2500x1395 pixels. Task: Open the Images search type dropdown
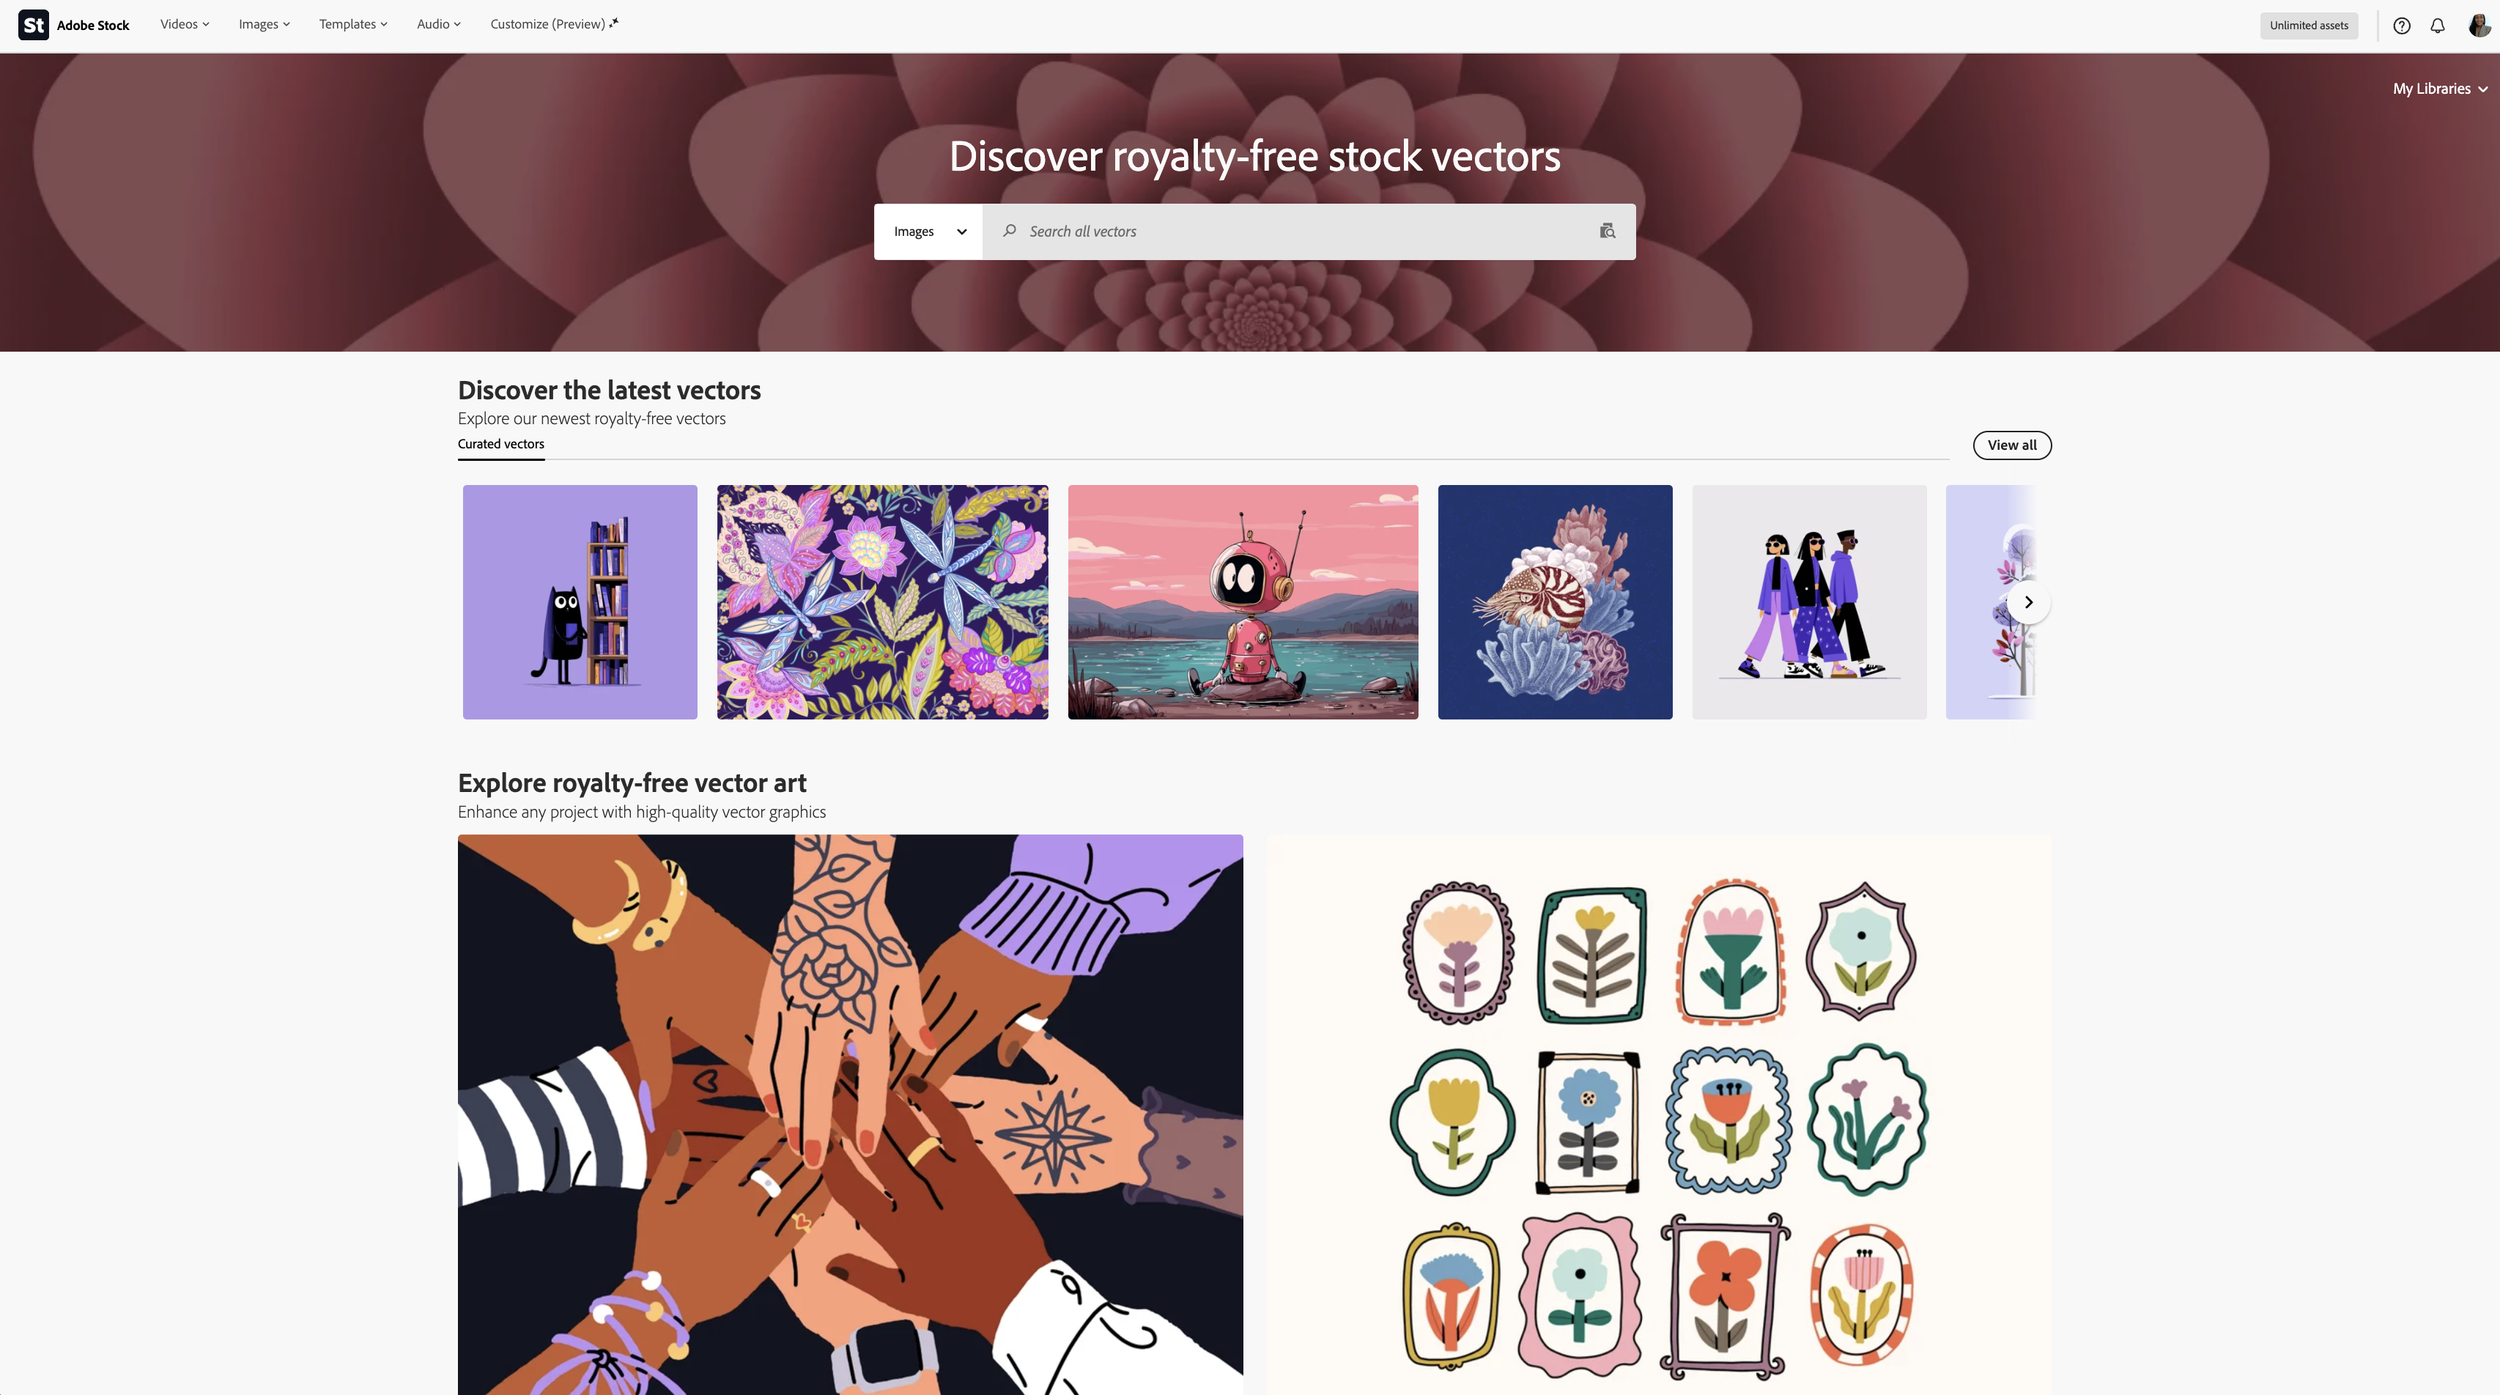pyautogui.click(x=929, y=232)
